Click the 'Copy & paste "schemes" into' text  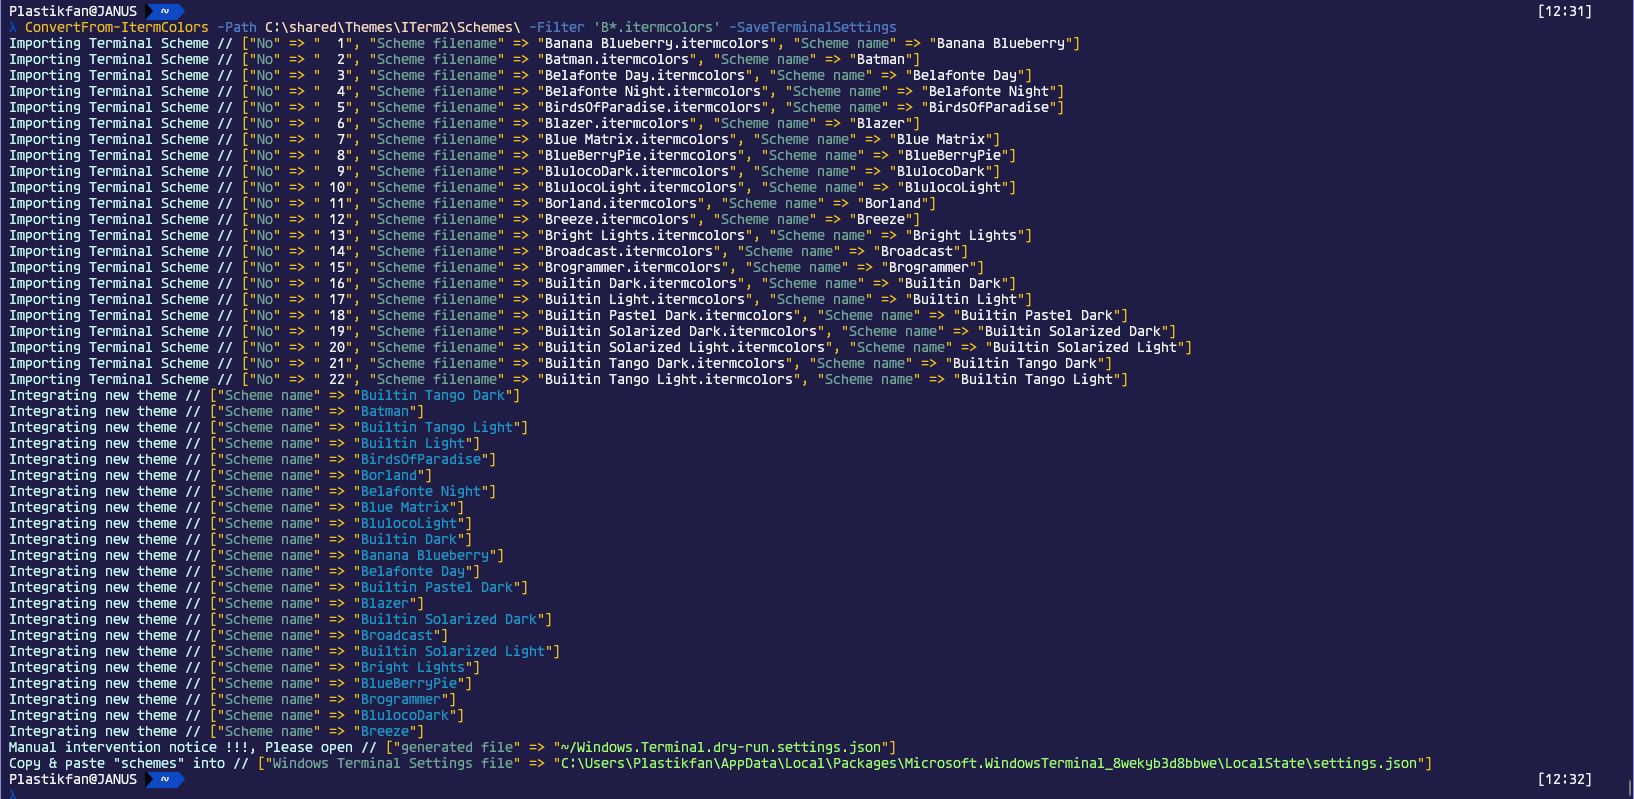pyautogui.click(x=117, y=763)
